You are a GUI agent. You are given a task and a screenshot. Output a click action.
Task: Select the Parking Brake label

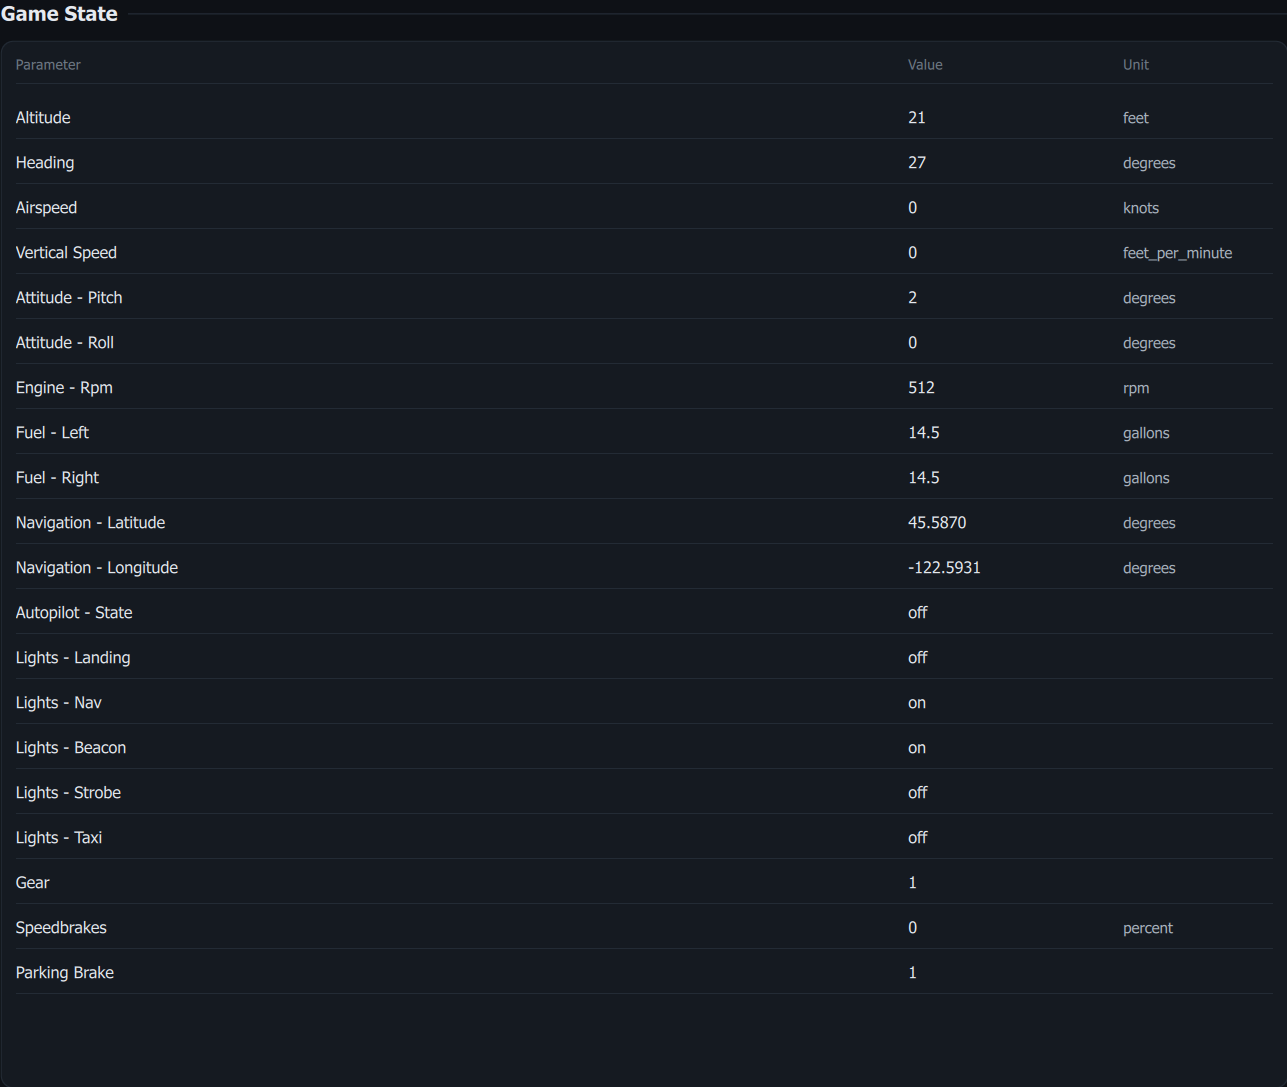65,973
